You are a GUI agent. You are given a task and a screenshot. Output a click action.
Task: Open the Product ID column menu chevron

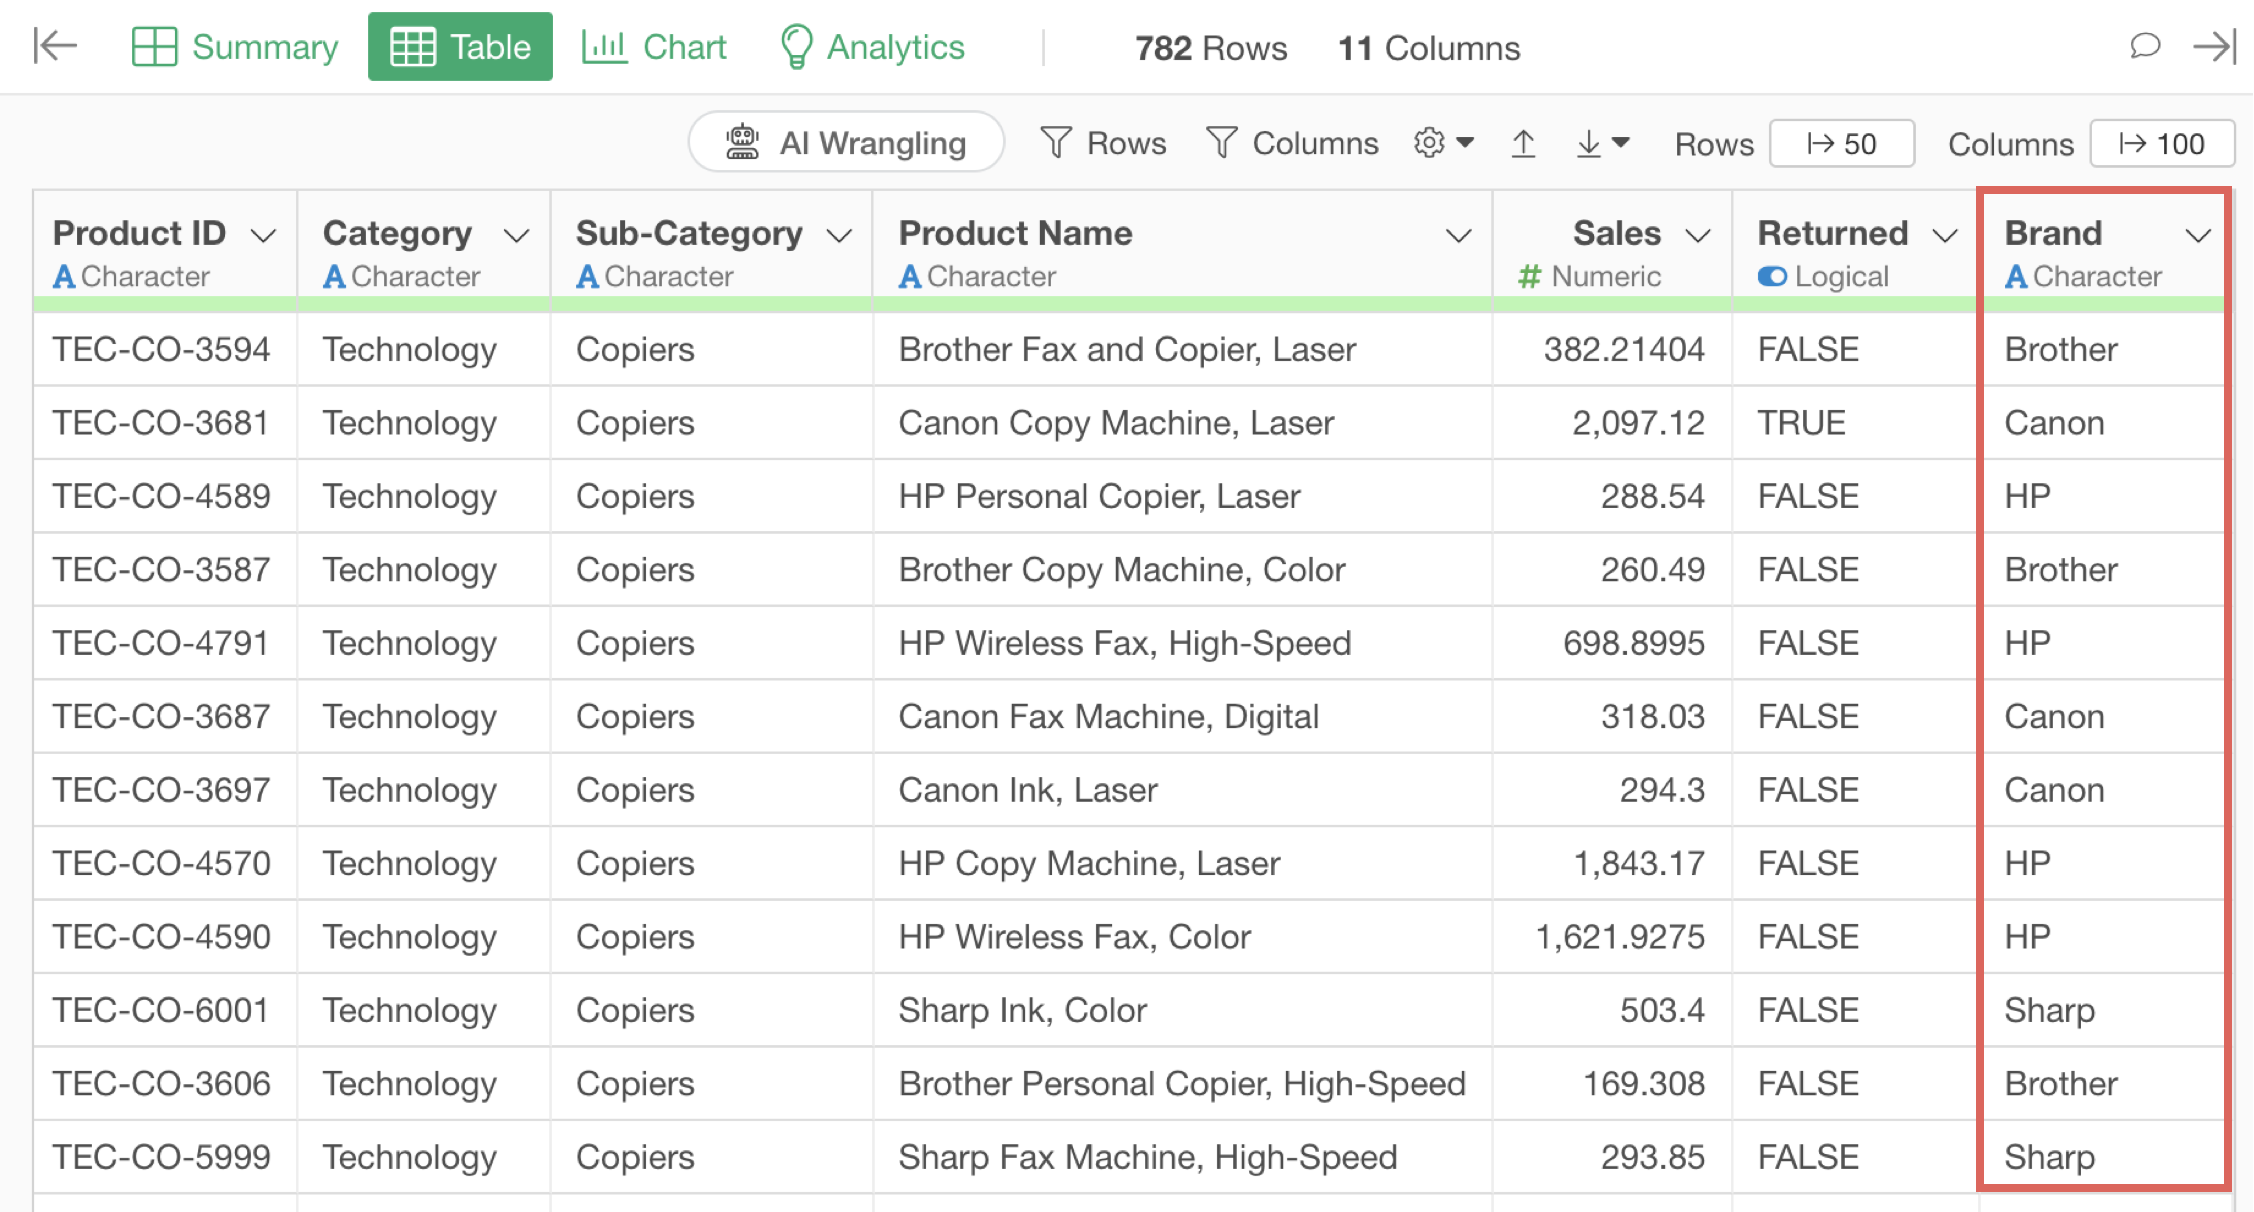(x=263, y=236)
